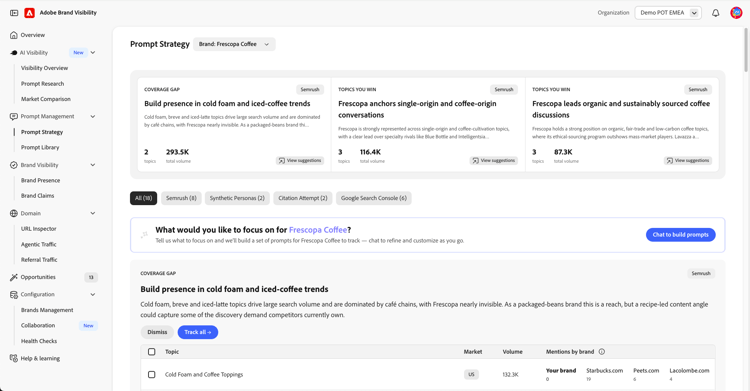
Task: Click the Track all button
Action: 198,332
